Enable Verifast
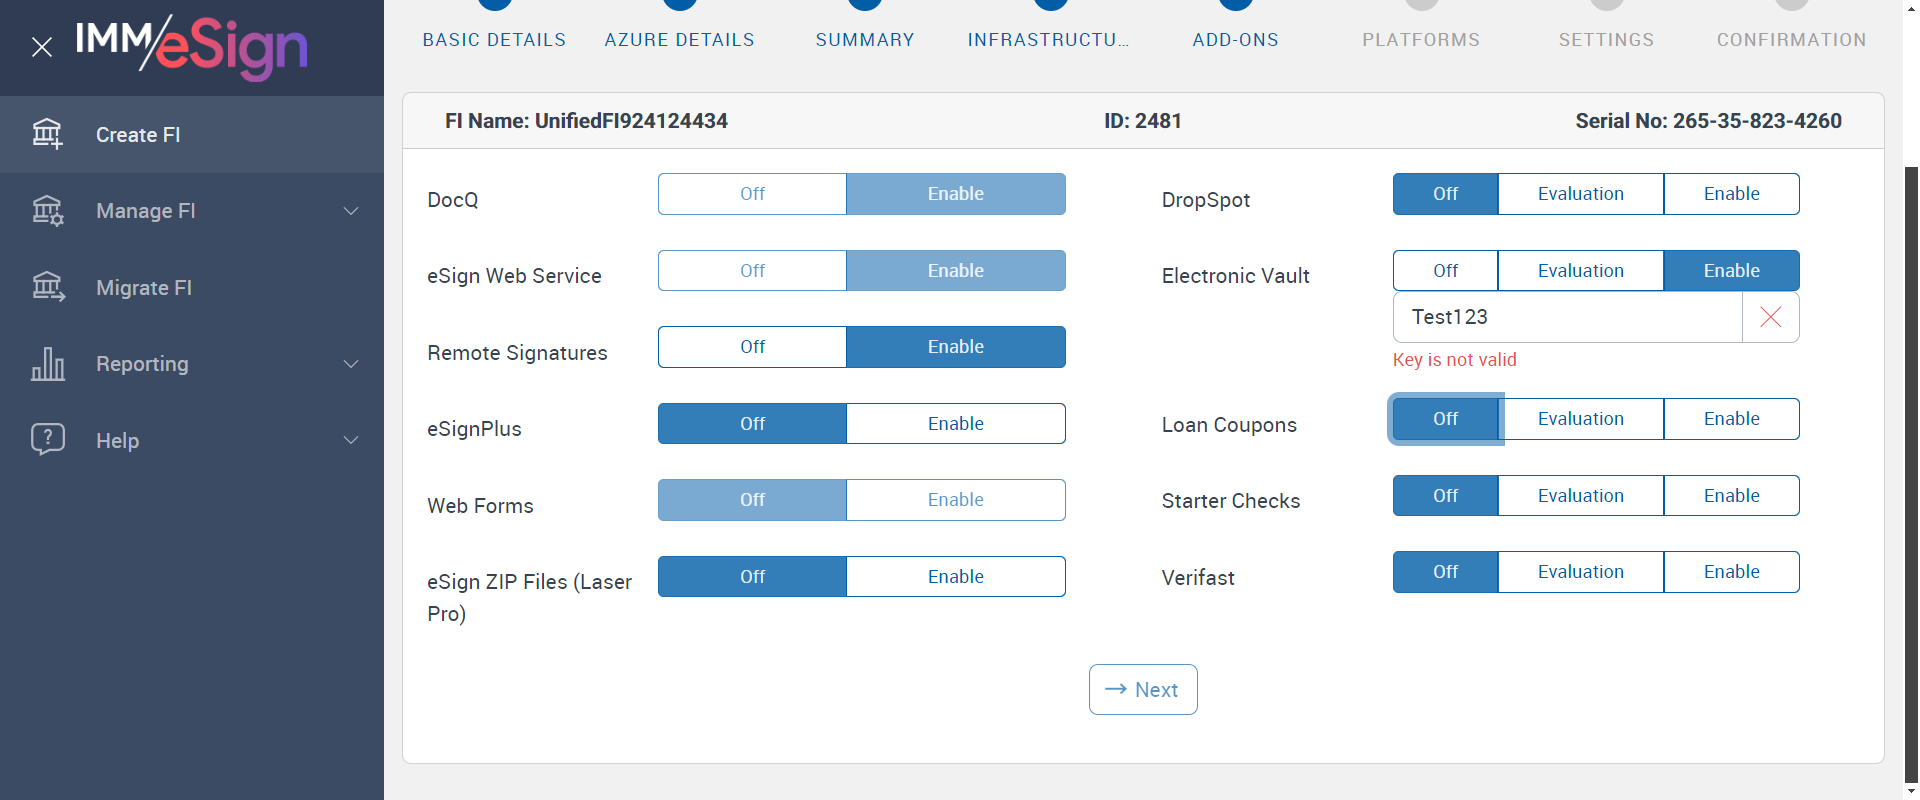Viewport: 1920px width, 800px height. pyautogui.click(x=1732, y=572)
